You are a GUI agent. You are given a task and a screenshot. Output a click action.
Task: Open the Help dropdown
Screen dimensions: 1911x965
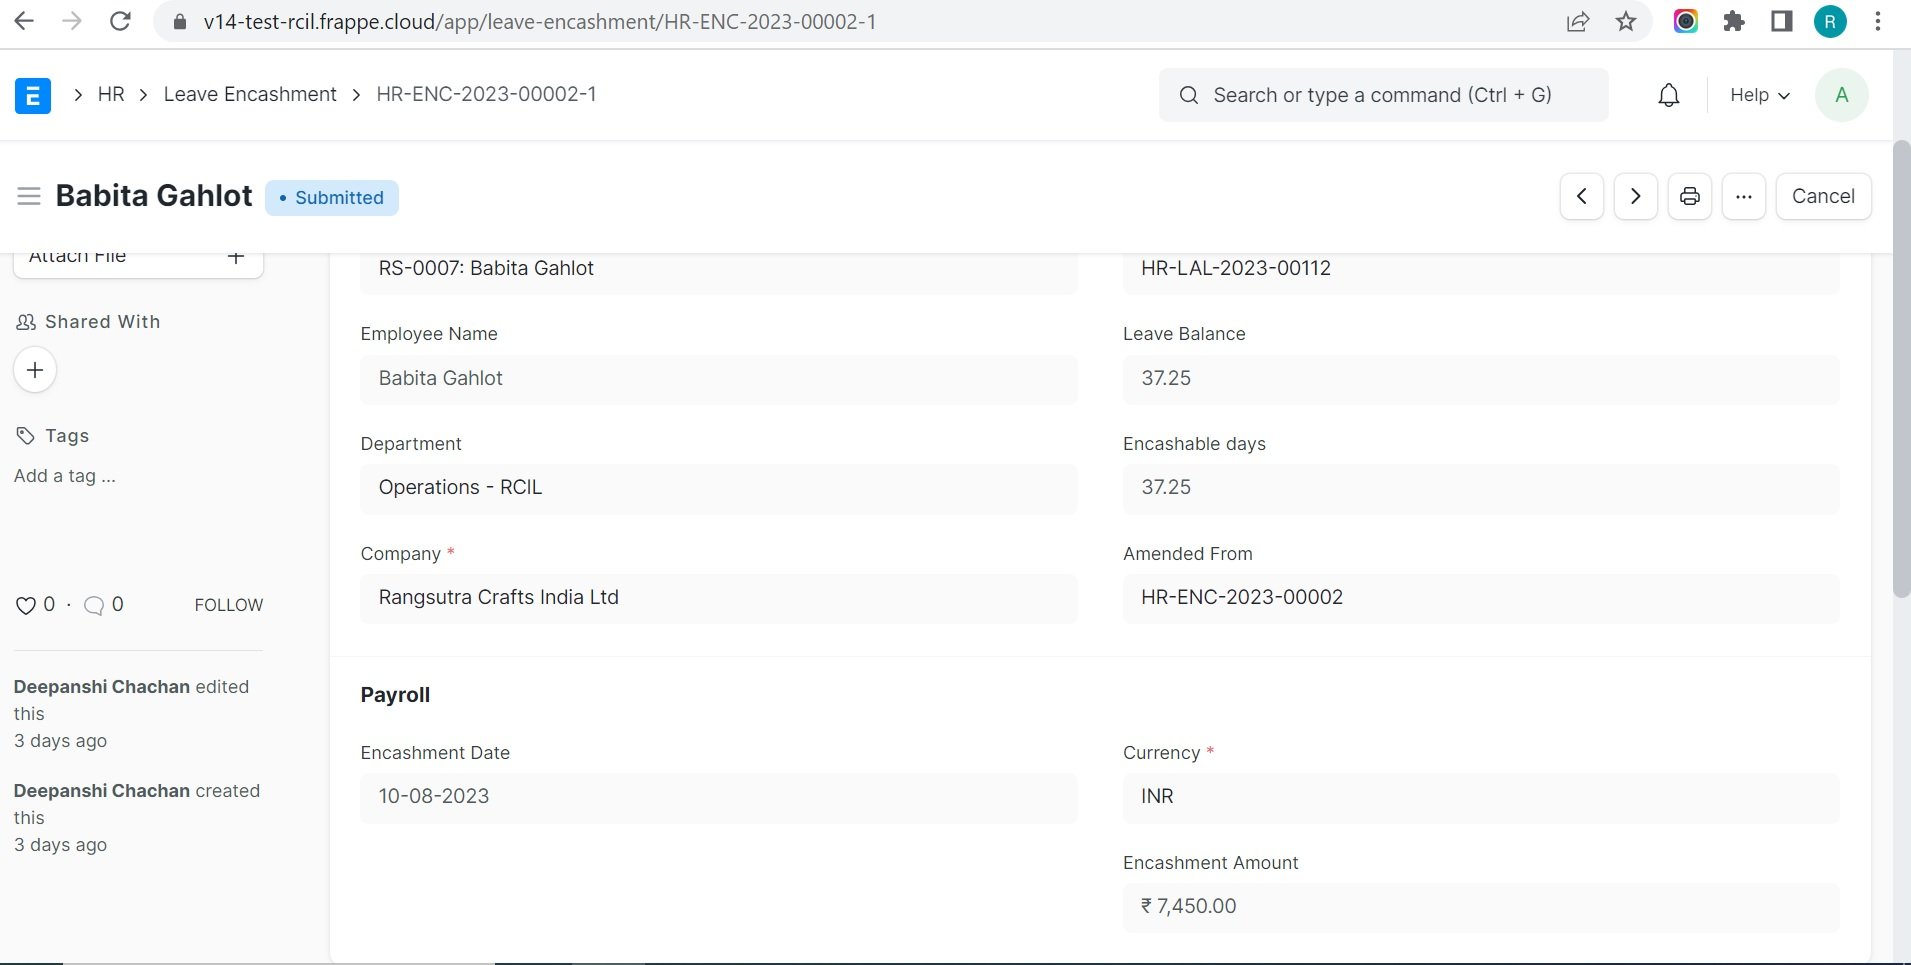(x=1757, y=95)
